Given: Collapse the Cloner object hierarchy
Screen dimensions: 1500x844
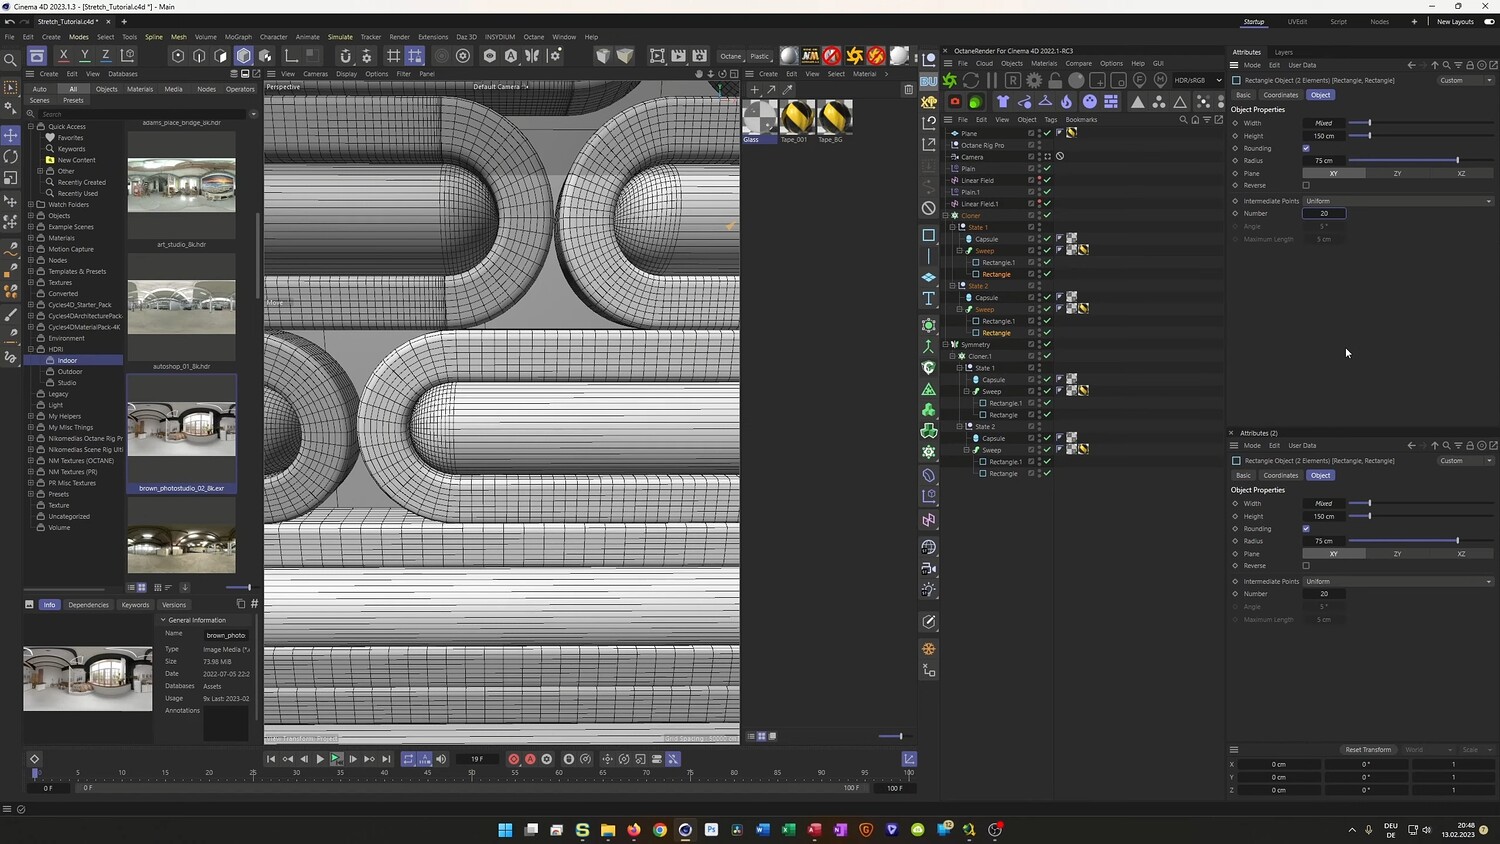Looking at the screenshot, I should point(946,215).
